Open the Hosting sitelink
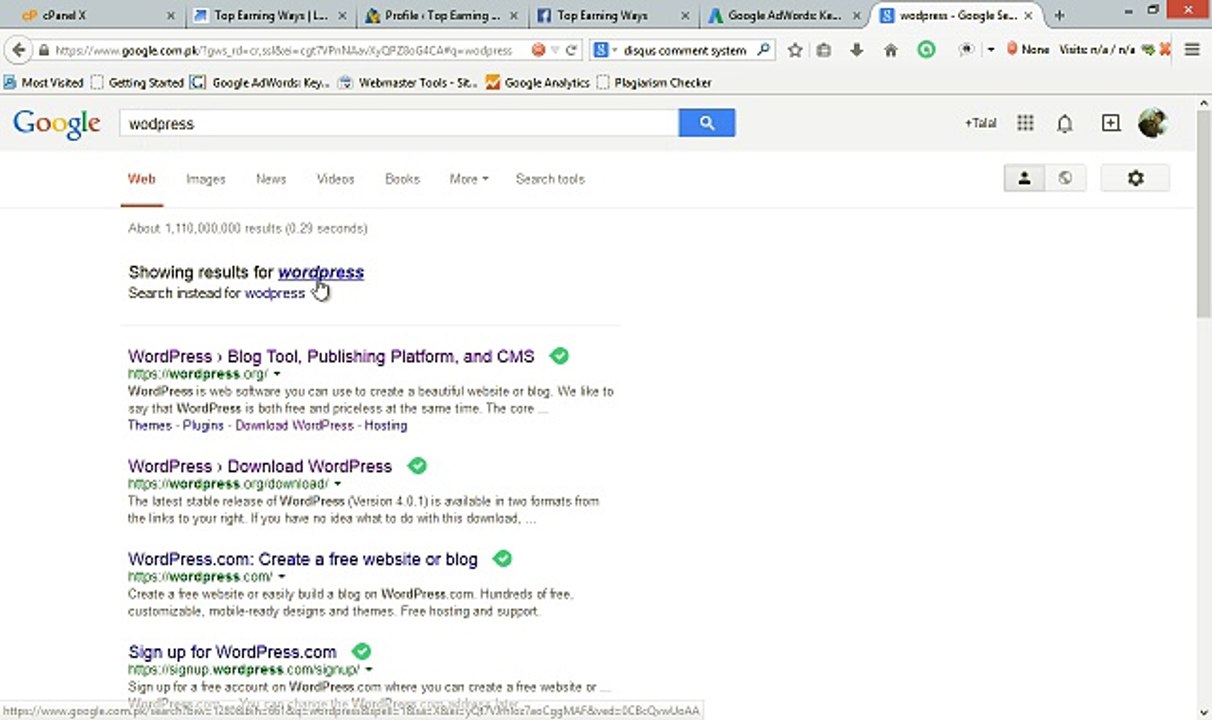This screenshot has height=720, width=1212. pyautogui.click(x=385, y=425)
